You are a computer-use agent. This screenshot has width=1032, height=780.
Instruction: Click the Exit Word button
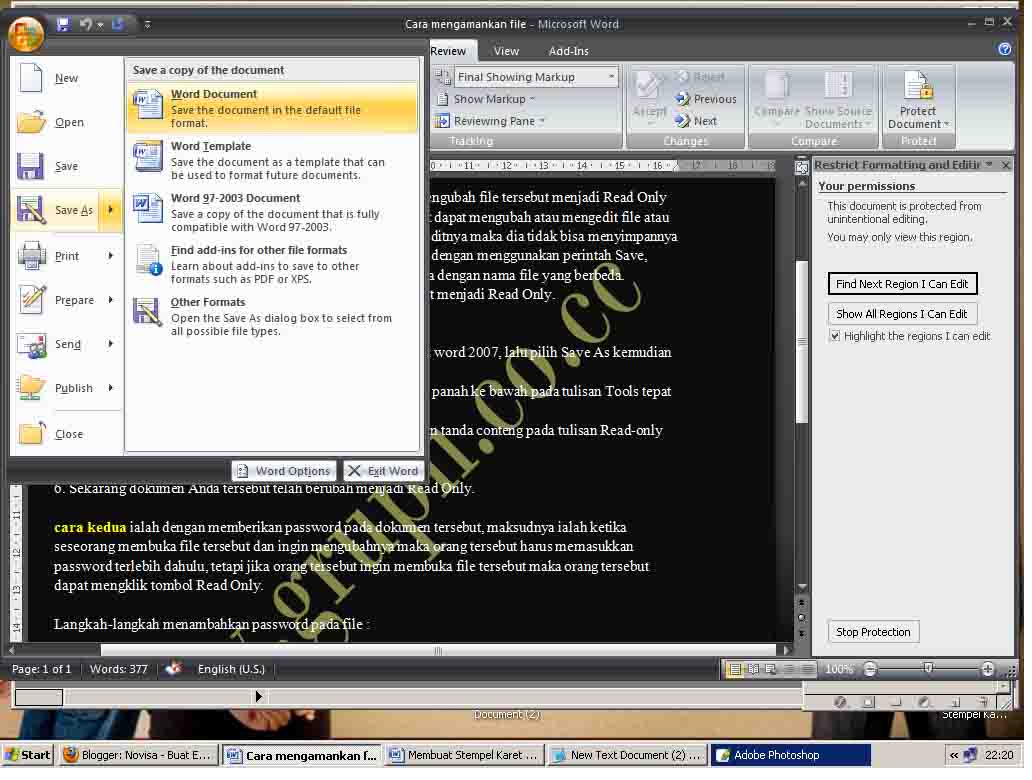tap(383, 471)
